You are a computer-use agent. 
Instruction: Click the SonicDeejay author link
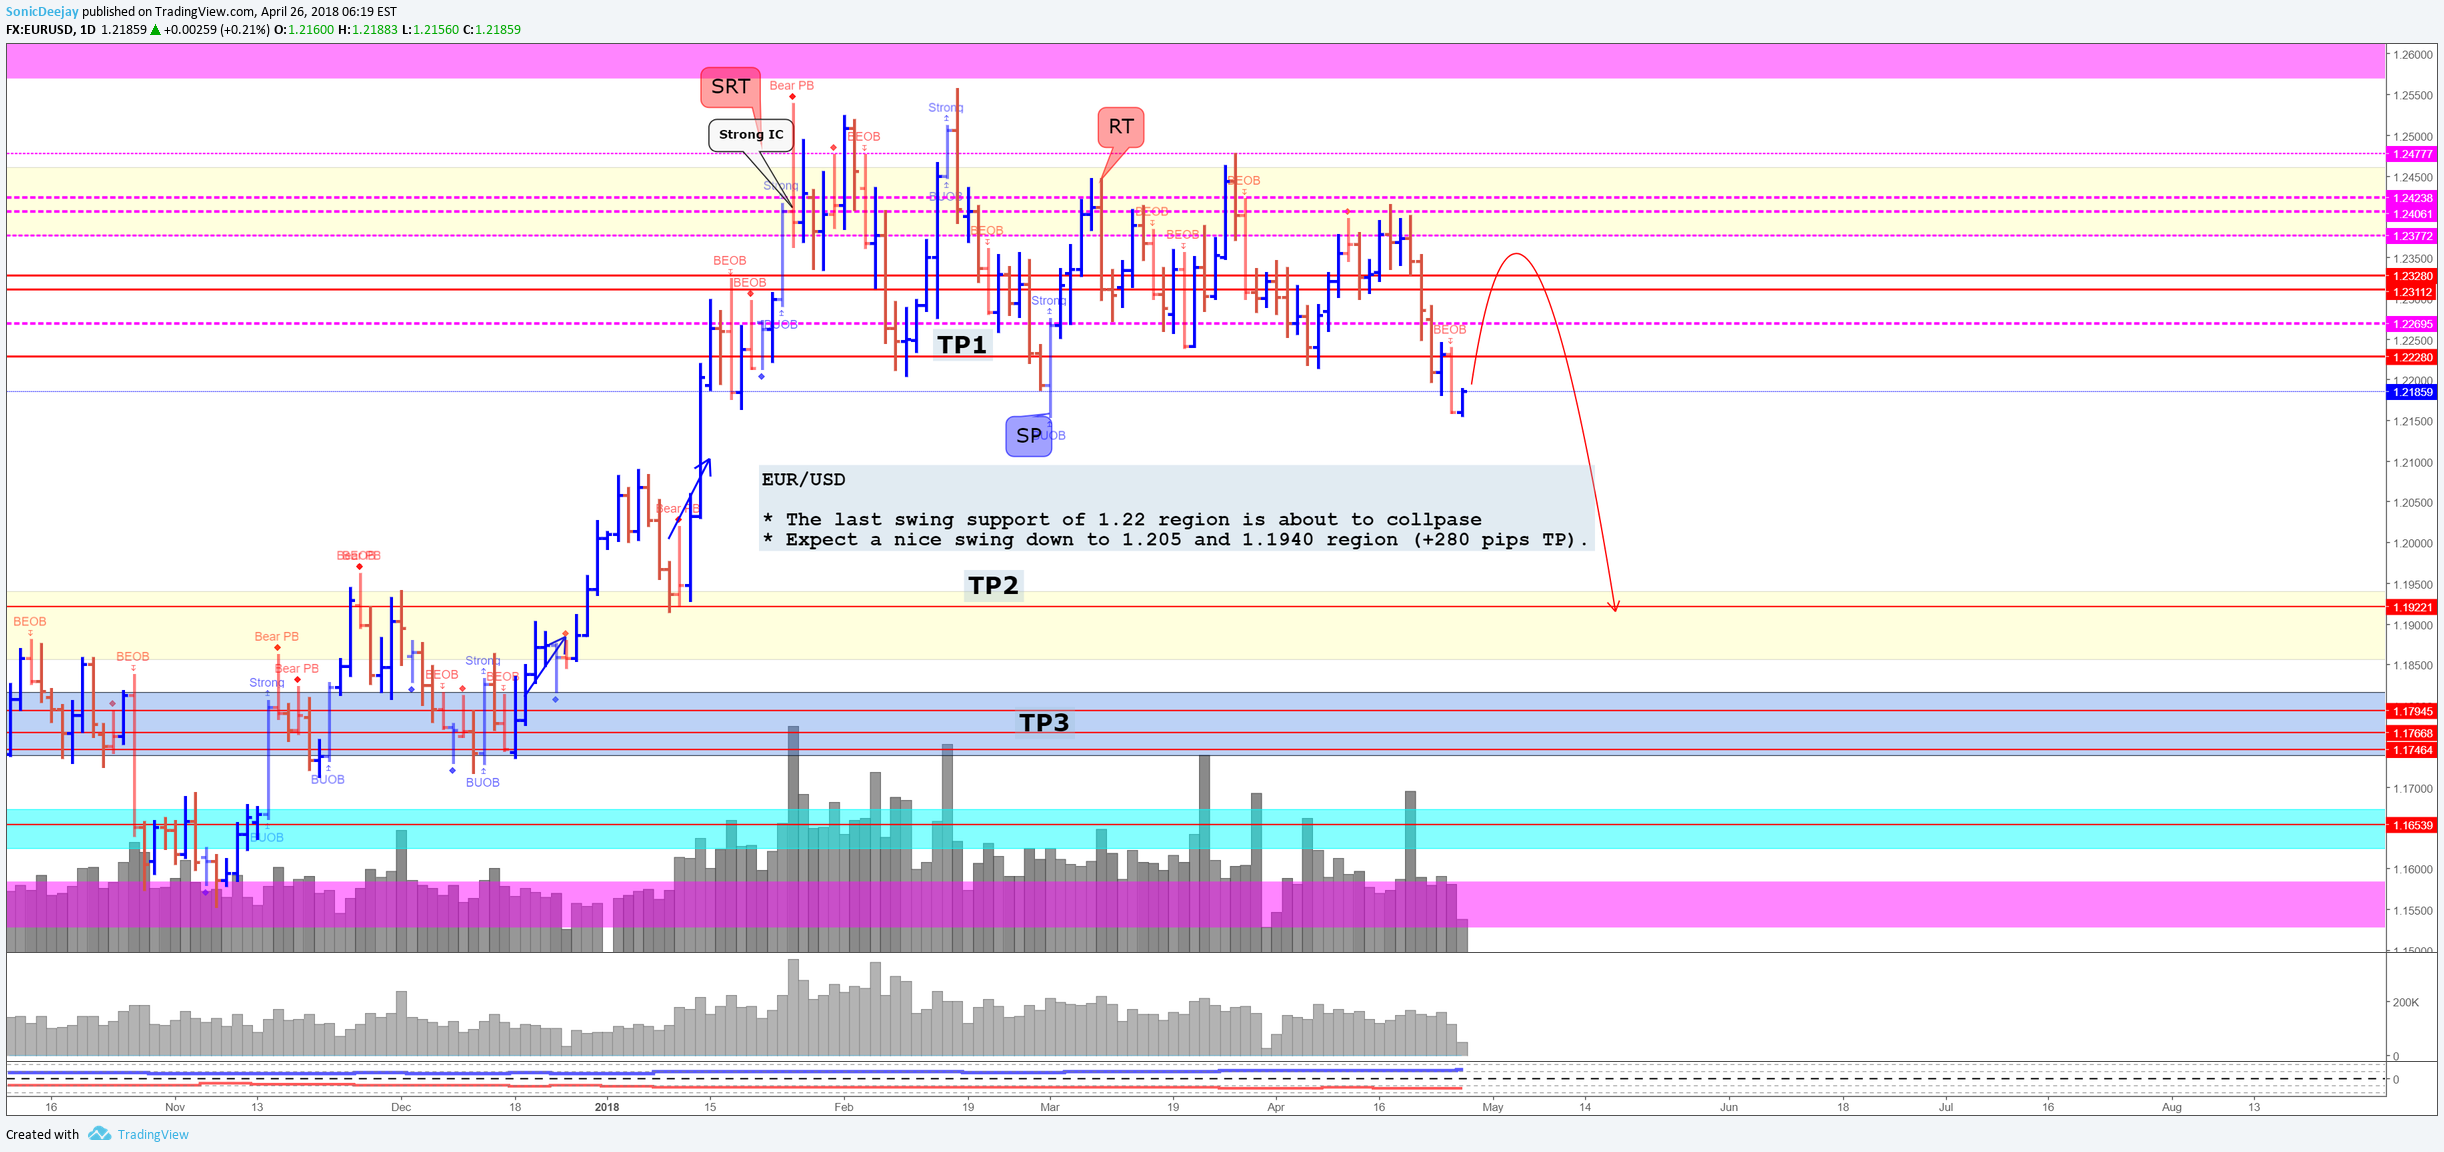point(42,12)
